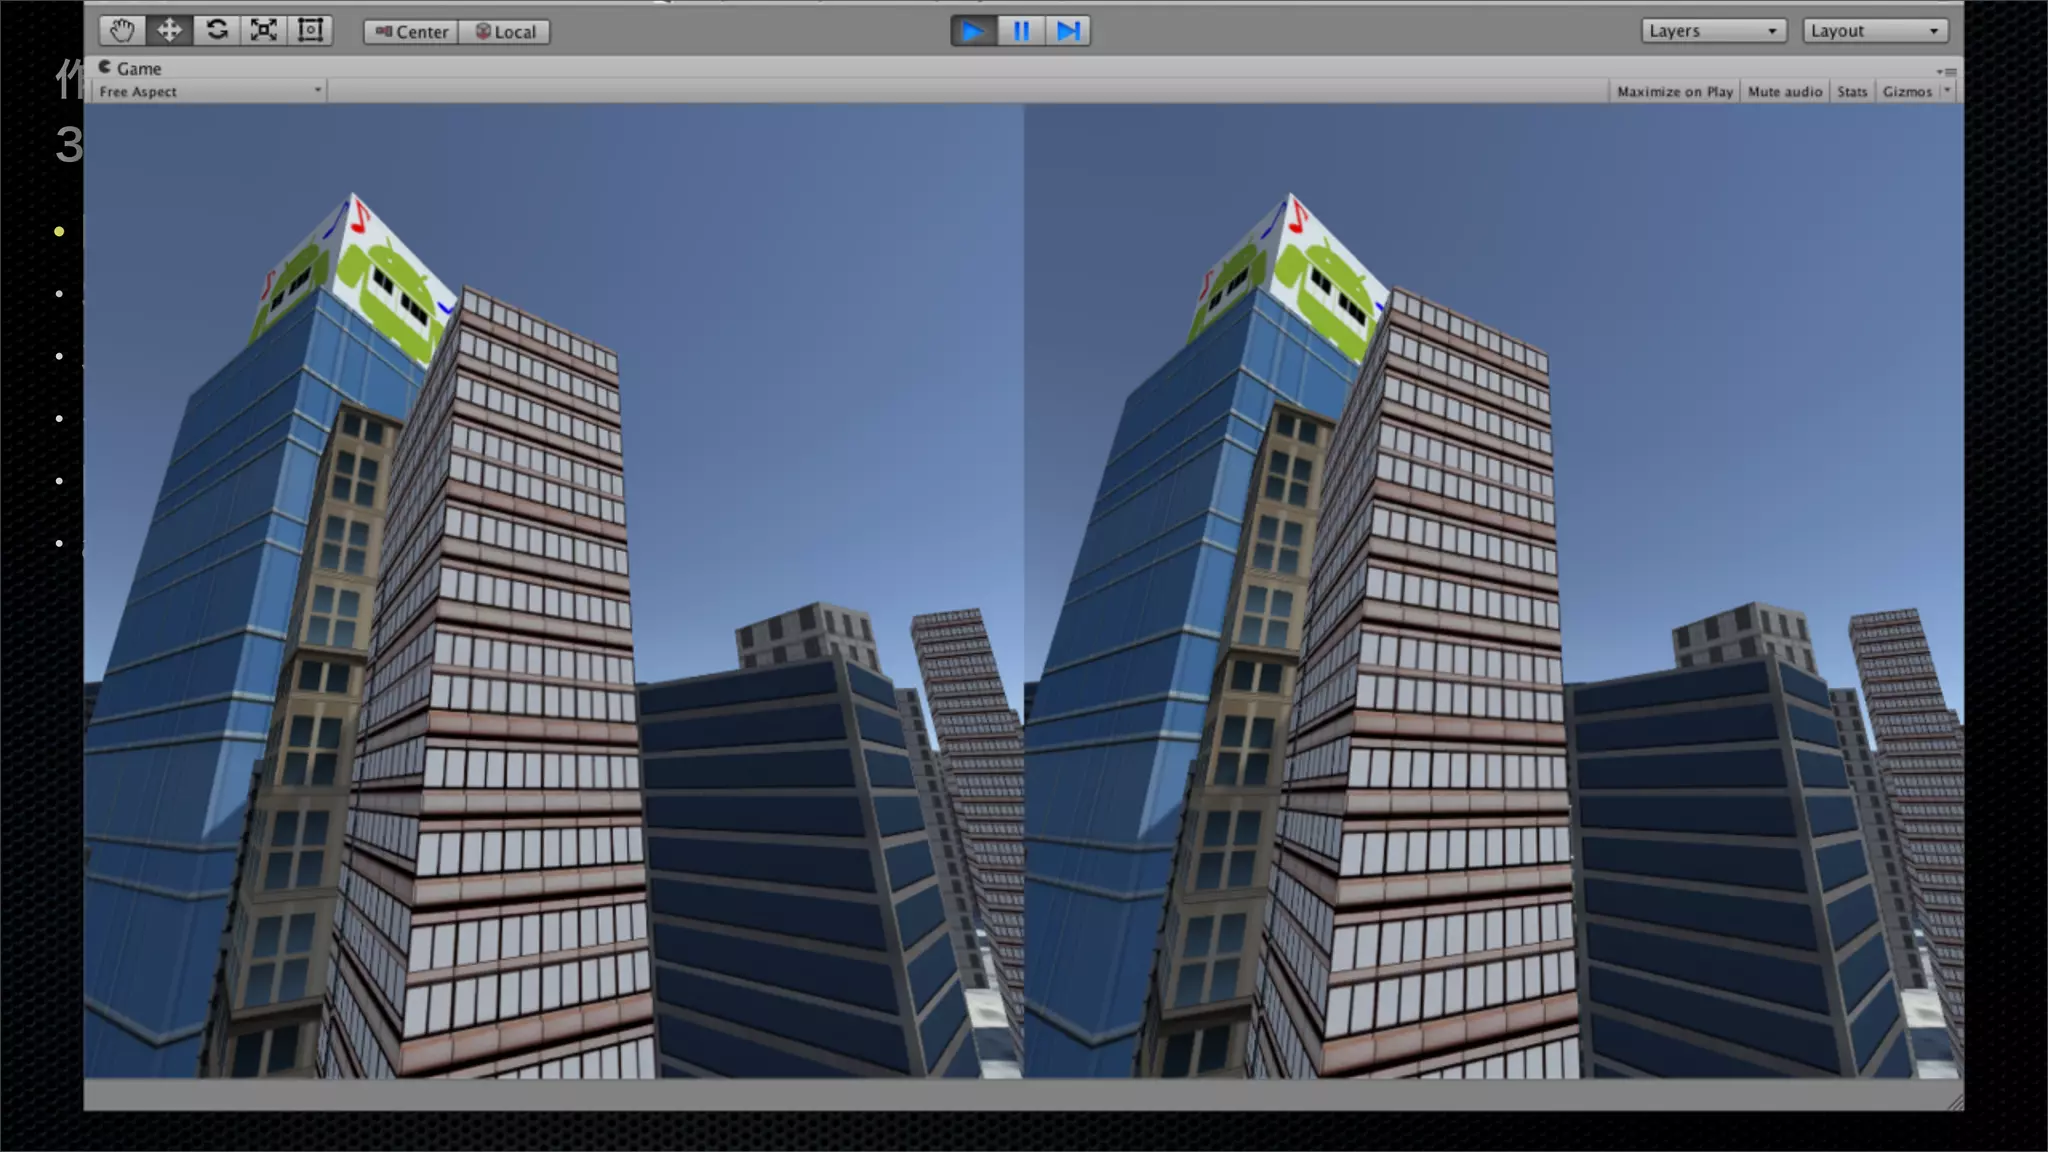Image resolution: width=2048 pixels, height=1152 pixels.
Task: Select the Move tool
Action: (169, 30)
